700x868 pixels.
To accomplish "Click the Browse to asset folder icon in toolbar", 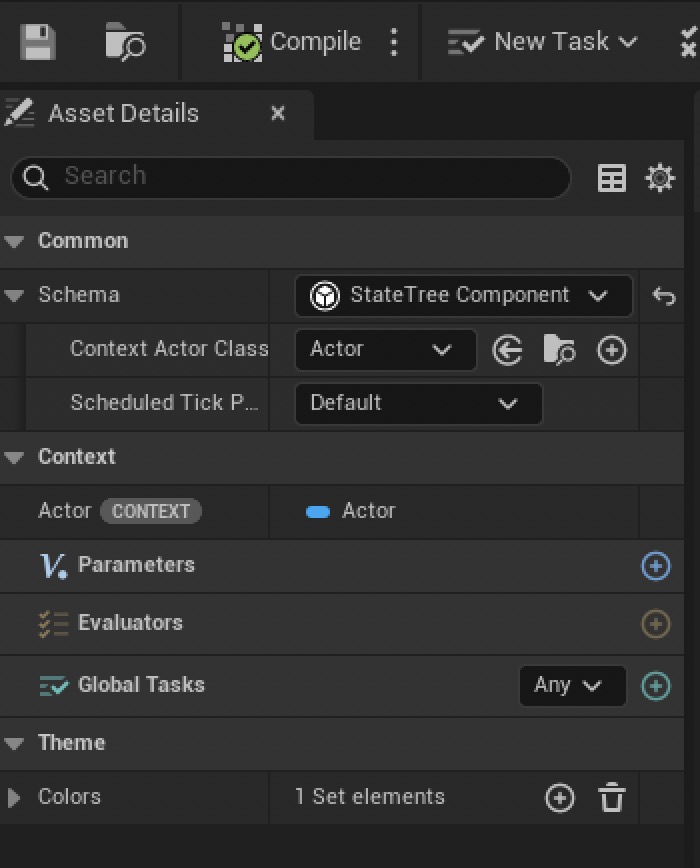I will click(x=125, y=42).
